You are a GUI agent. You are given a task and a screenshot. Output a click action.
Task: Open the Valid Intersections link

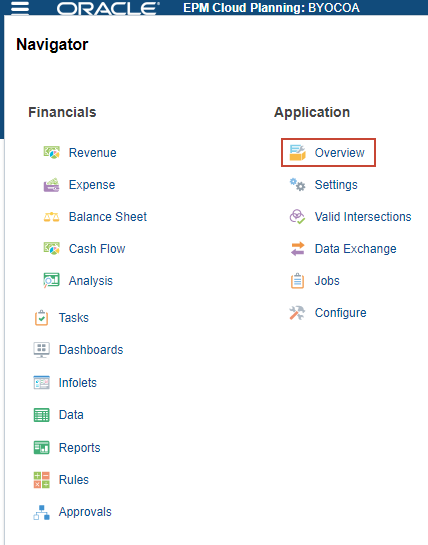coord(363,217)
